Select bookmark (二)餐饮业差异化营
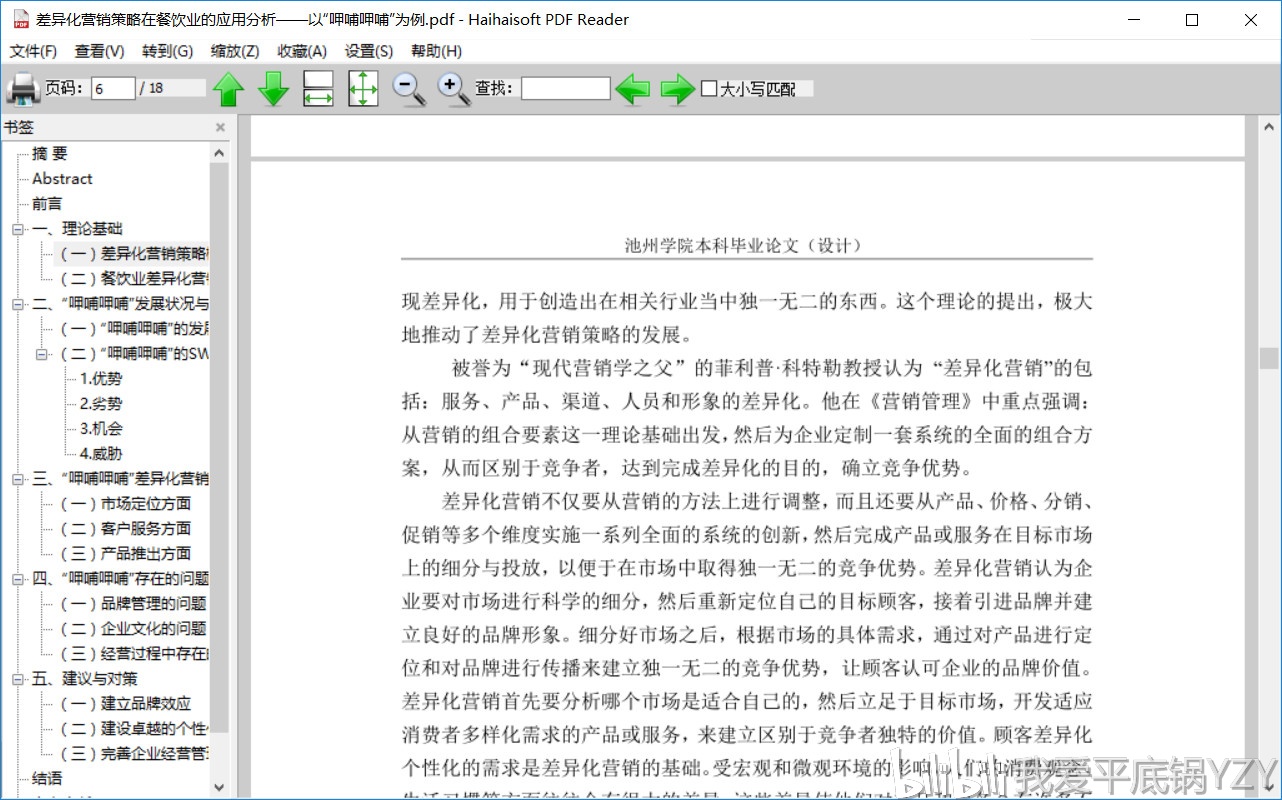Viewport: 1282px width, 800px height. (x=134, y=279)
